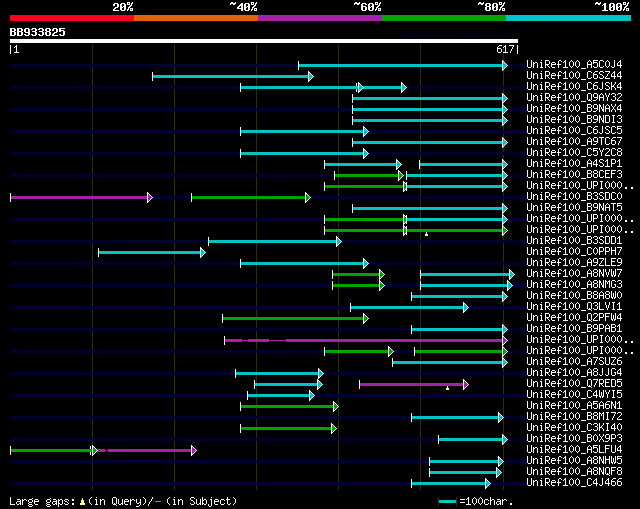Screen dimensions: 640x509
Task: Select the UniRef100_A4S1P1 label
Action: (574, 163)
